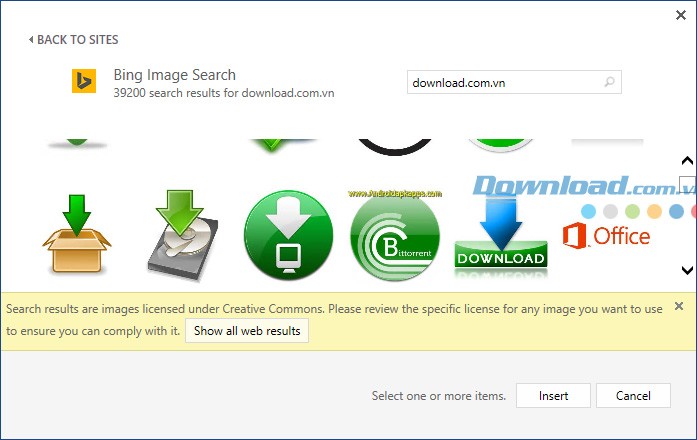
Task: Click the scroll up arrow of results
Action: 687,161
